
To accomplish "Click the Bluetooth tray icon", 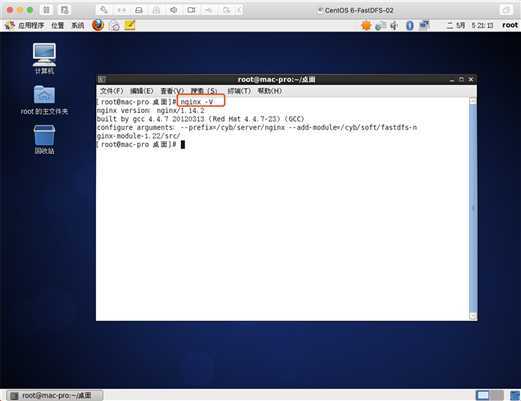I will click(410, 25).
